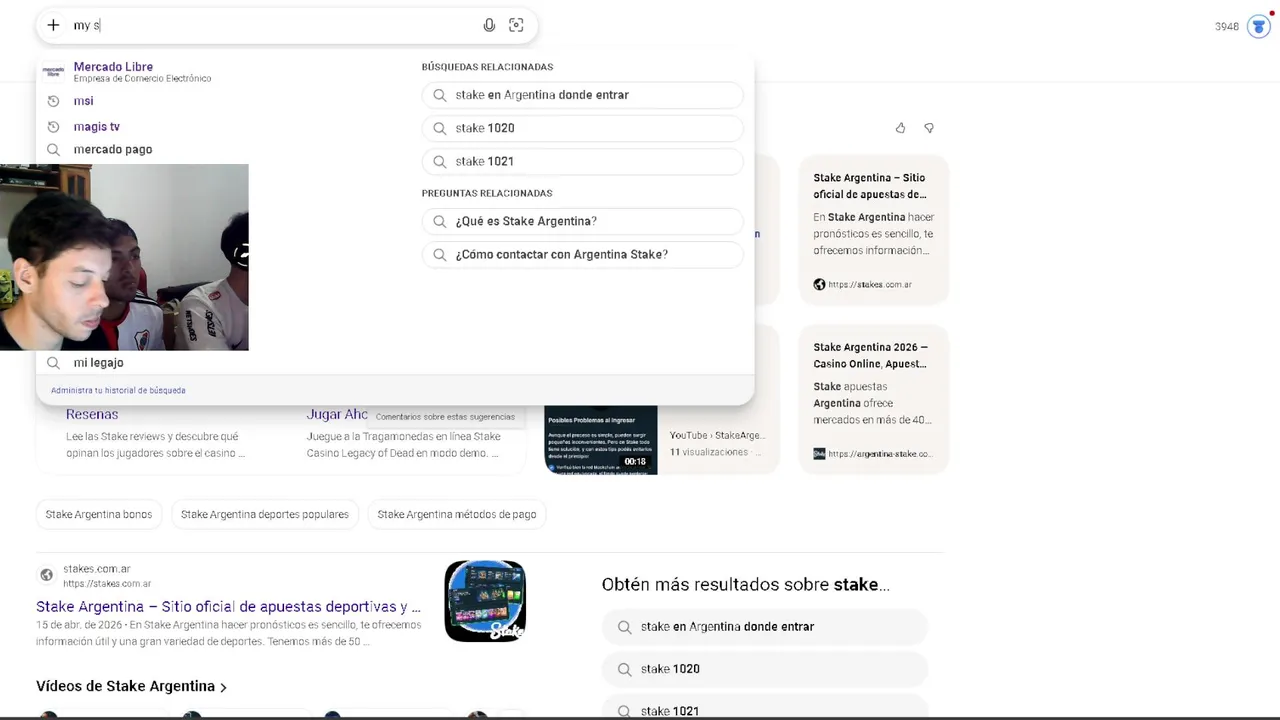Open rewards badge icon beside 3948
Screen dimensions: 1280x720
tap(1259, 26)
